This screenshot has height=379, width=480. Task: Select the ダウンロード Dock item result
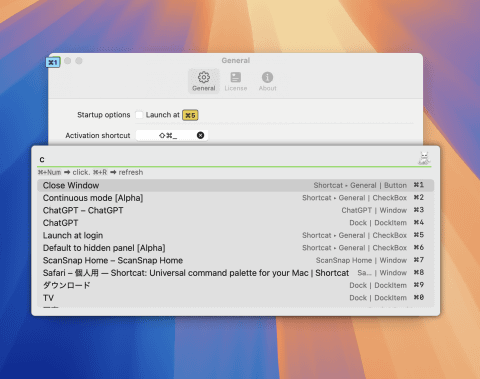(236, 285)
